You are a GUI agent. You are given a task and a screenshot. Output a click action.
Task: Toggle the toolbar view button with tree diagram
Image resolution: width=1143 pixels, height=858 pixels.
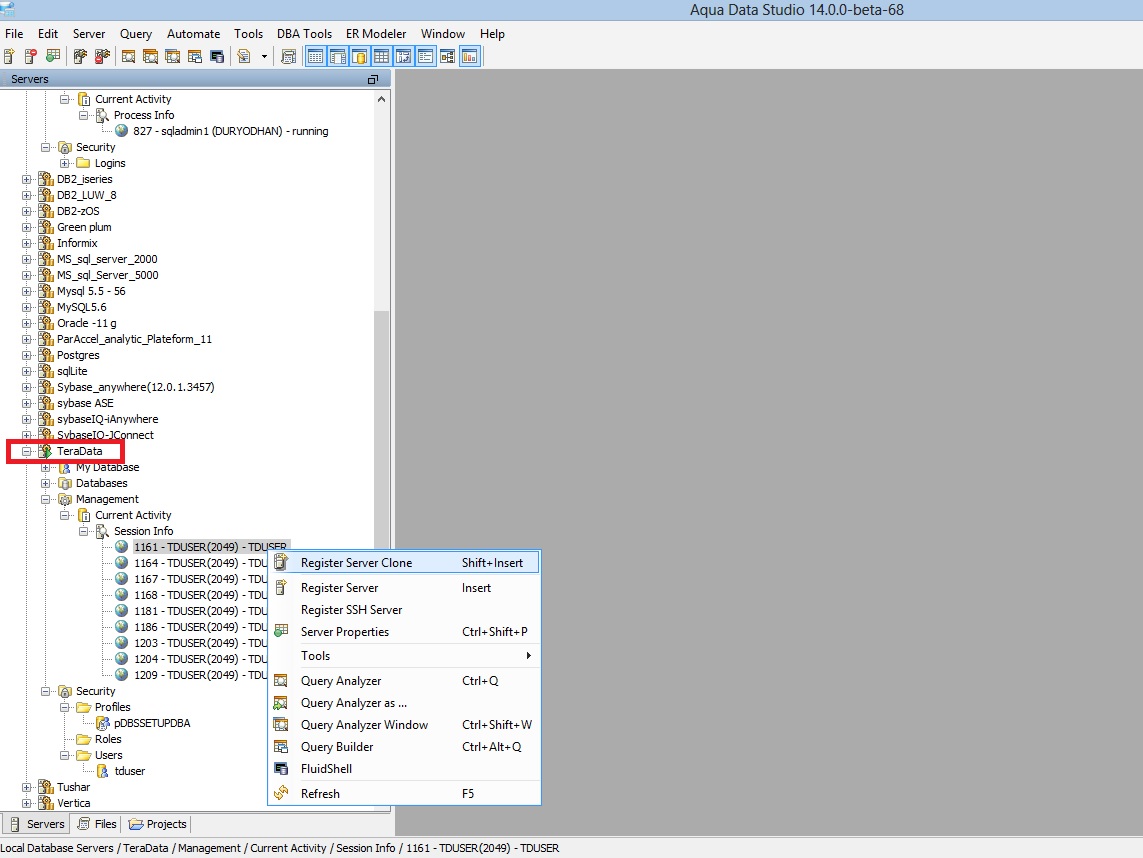448,56
